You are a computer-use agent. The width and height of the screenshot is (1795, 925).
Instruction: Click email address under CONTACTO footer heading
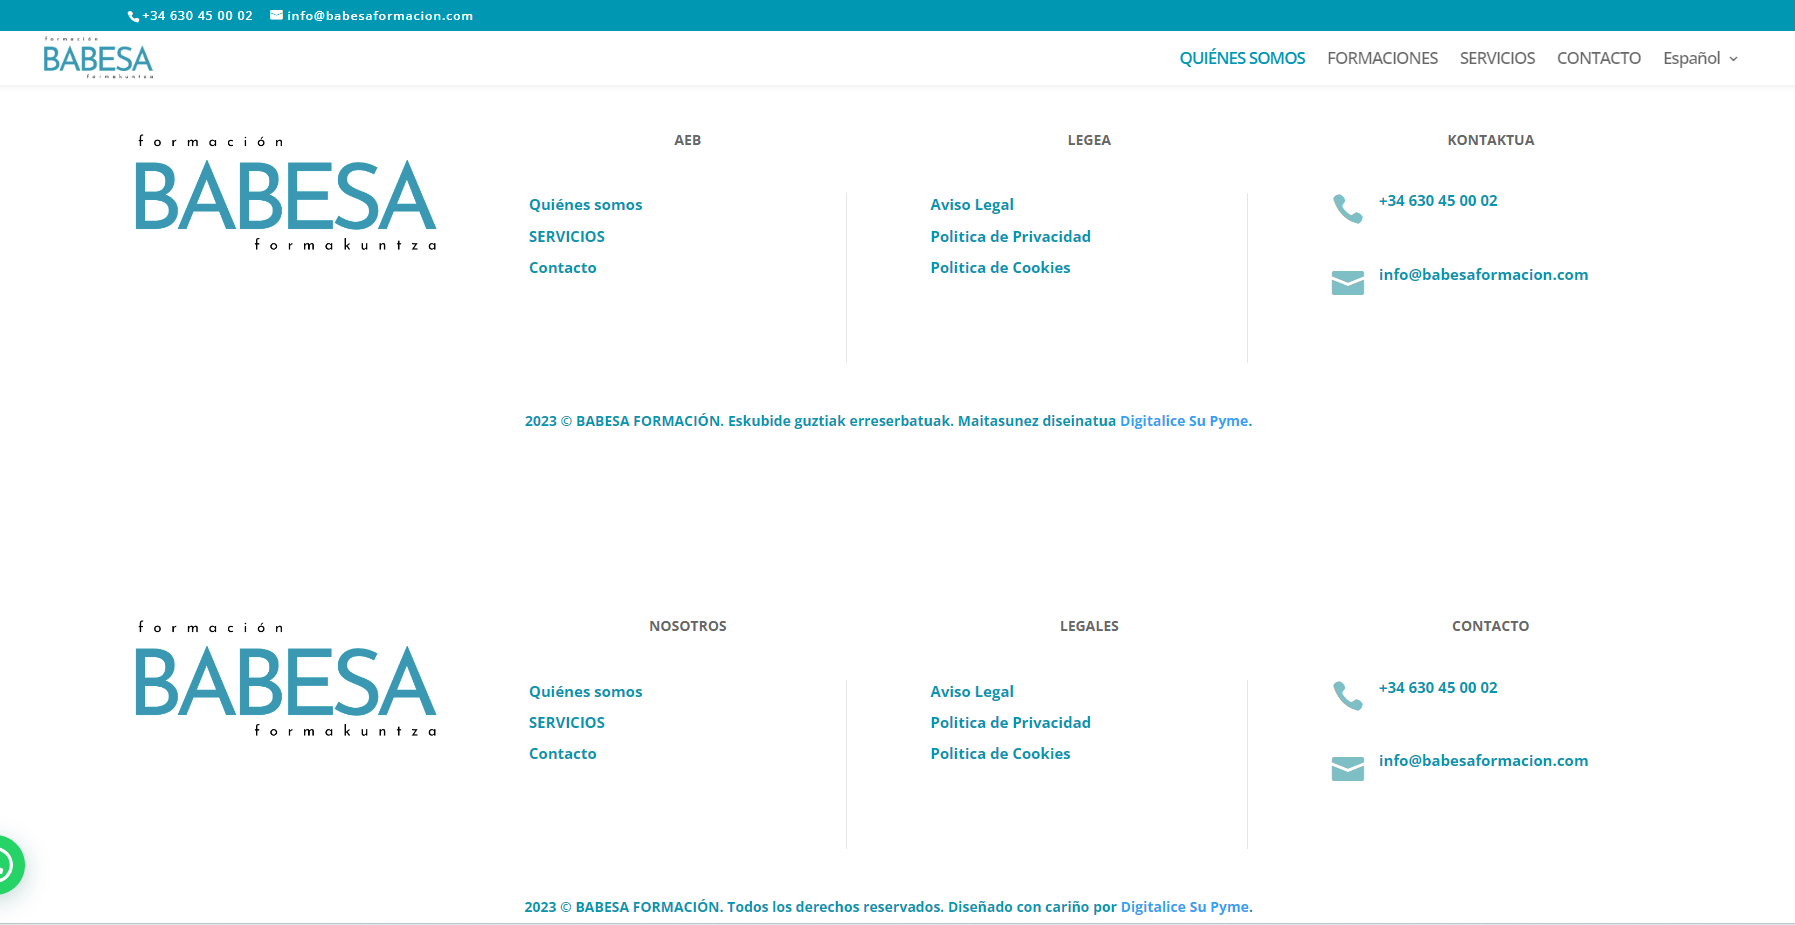[x=1483, y=761]
